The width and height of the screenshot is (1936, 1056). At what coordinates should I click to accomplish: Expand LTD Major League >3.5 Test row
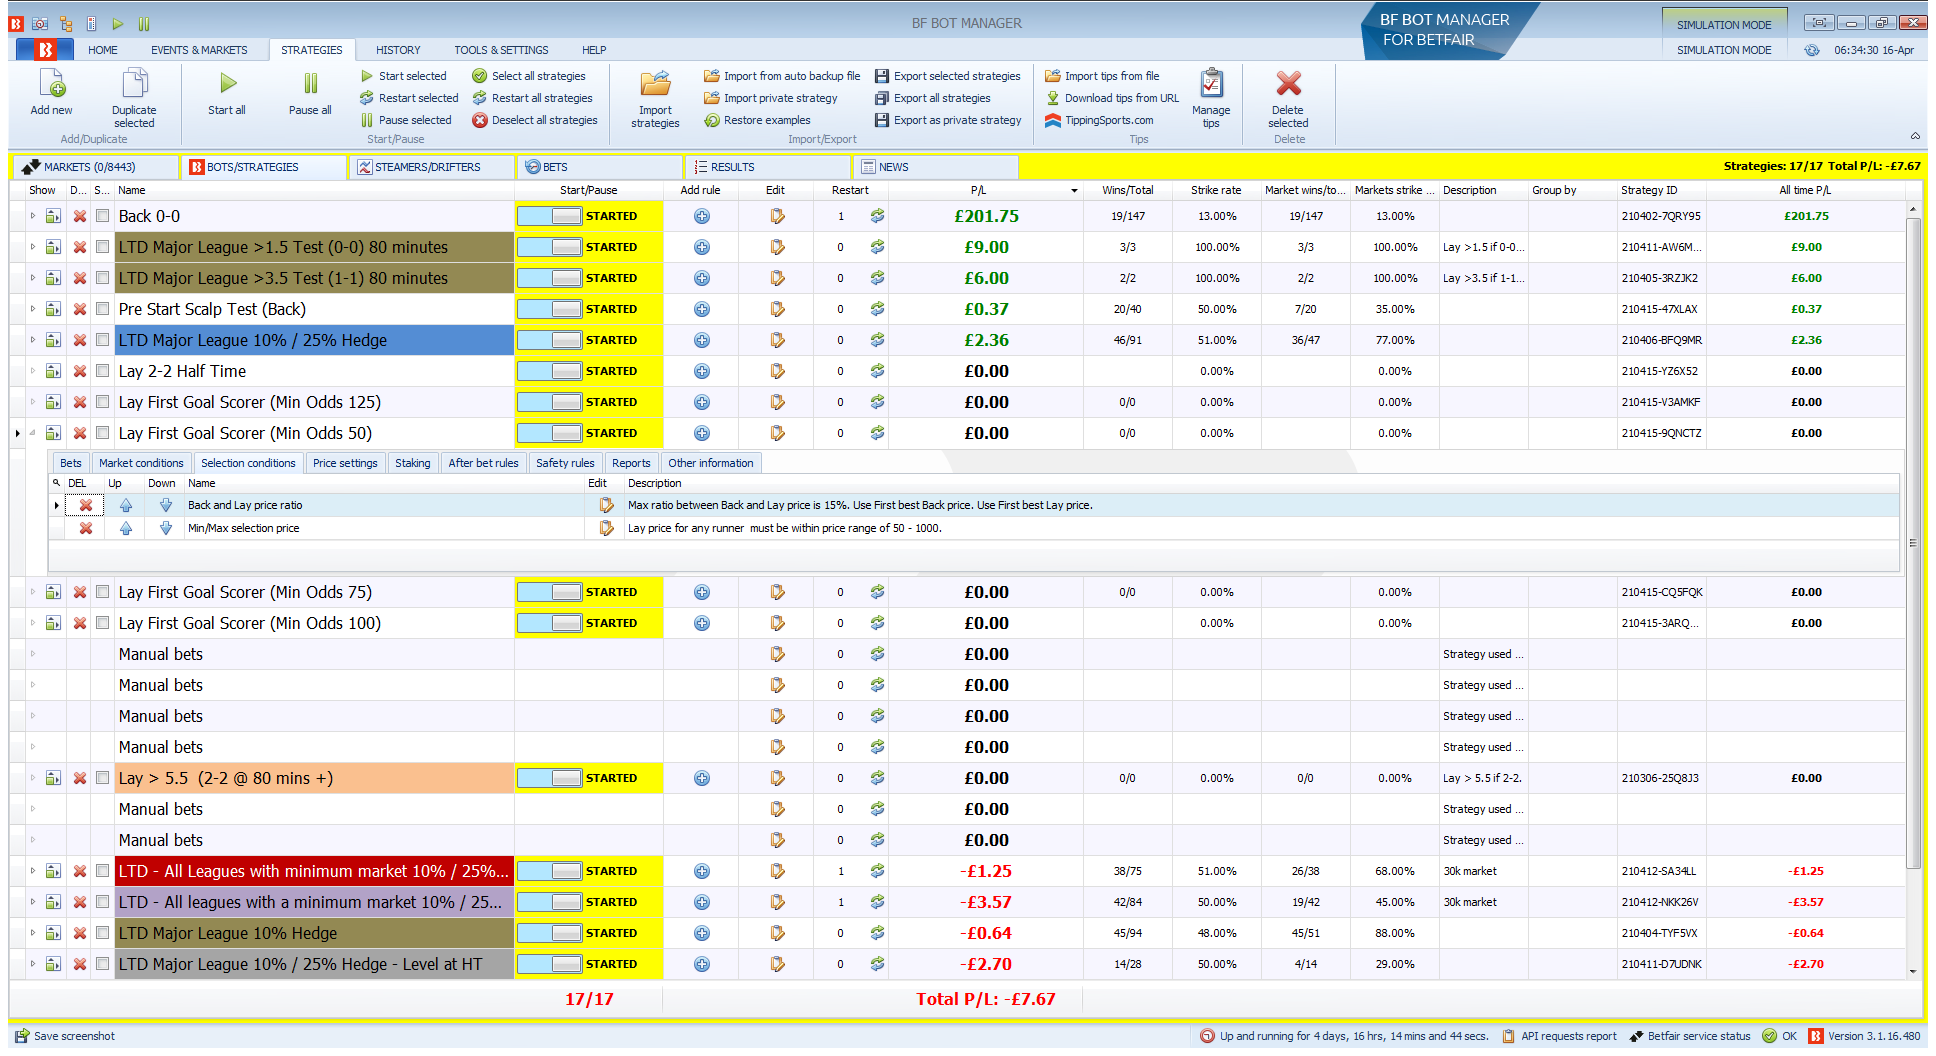(x=33, y=278)
